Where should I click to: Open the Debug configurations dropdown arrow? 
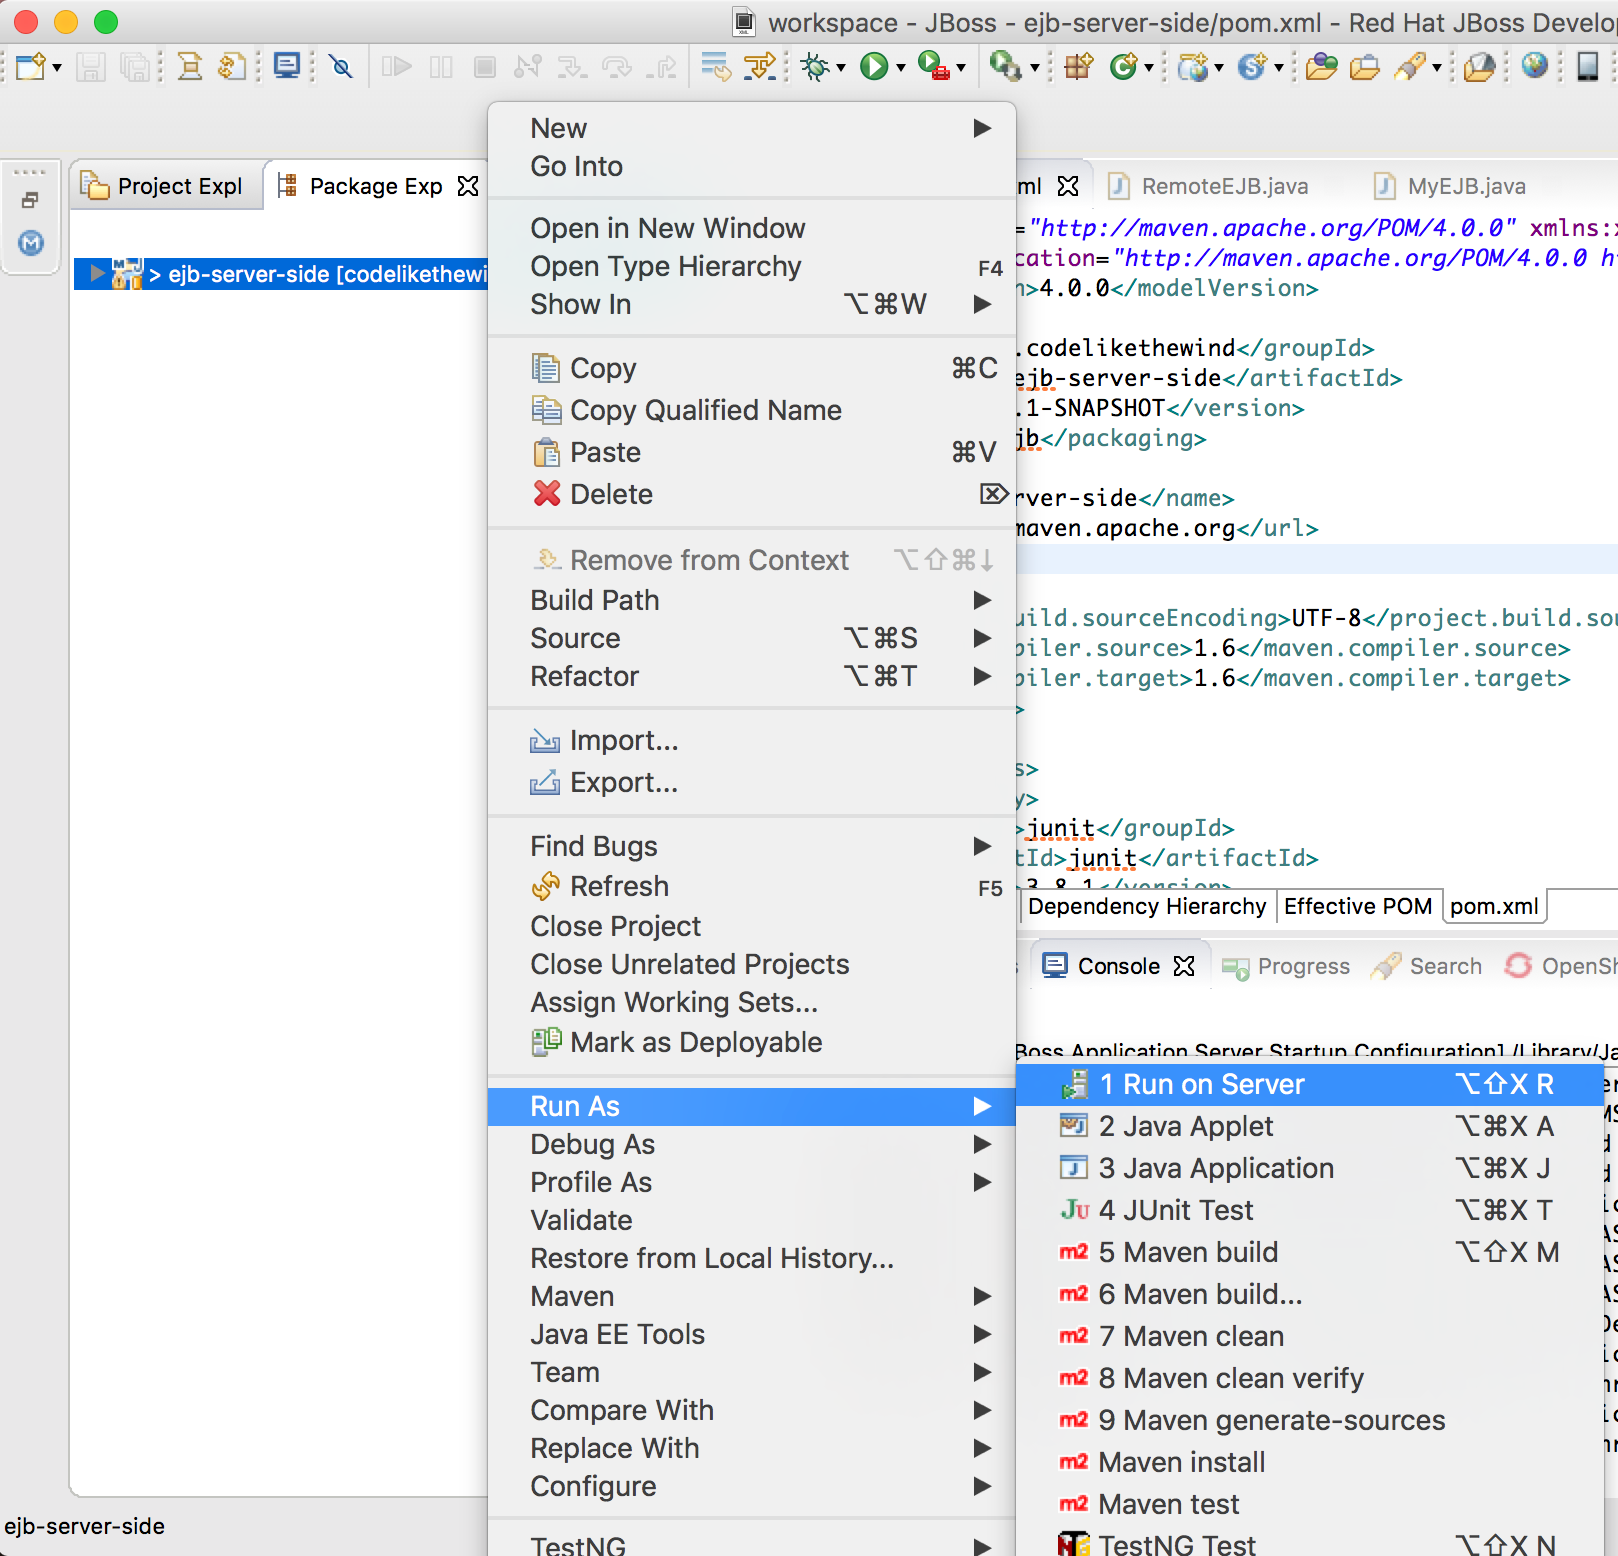841,68
